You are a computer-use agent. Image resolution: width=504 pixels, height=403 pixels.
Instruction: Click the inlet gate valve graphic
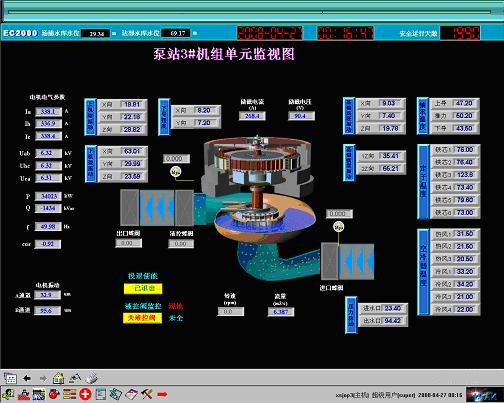347,261
